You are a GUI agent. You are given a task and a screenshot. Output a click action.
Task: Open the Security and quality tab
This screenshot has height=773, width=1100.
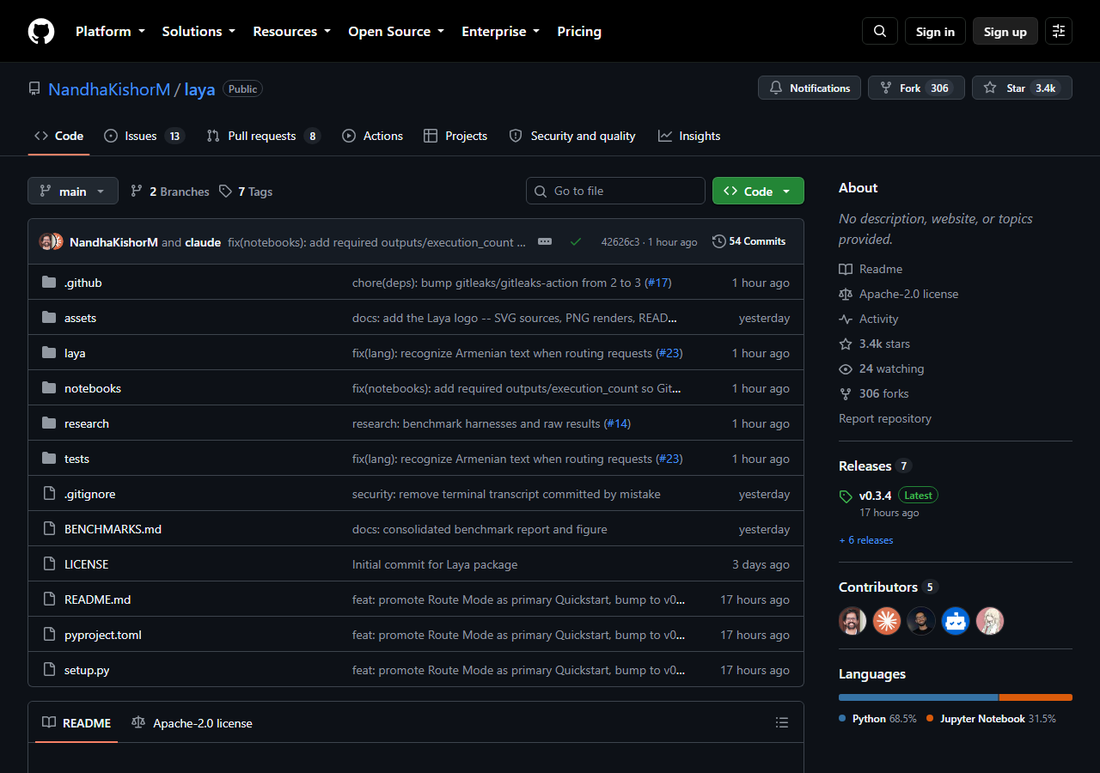coord(572,136)
